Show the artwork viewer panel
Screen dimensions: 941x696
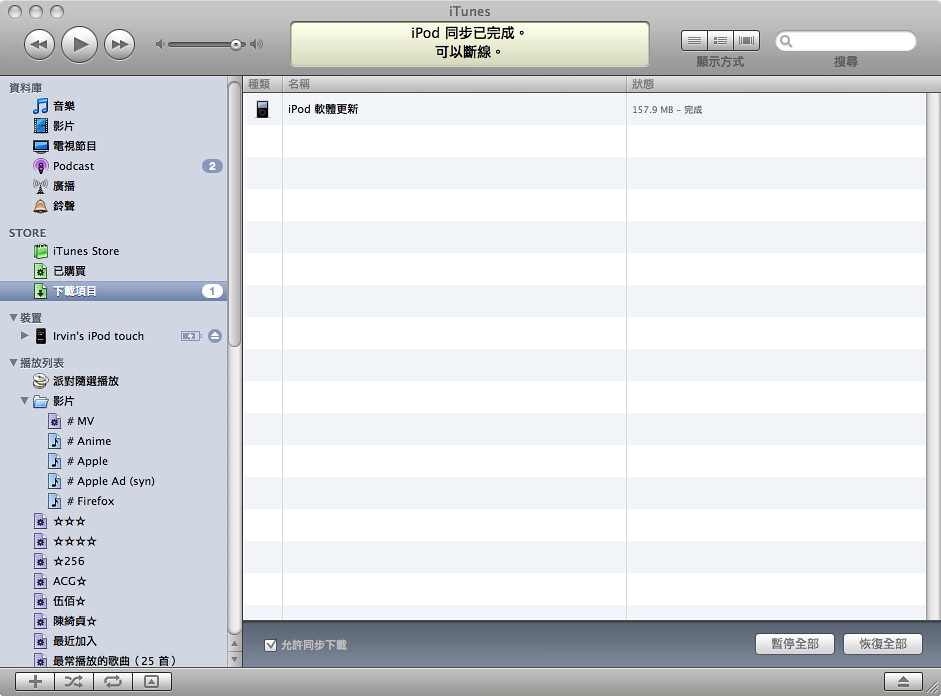pos(151,681)
